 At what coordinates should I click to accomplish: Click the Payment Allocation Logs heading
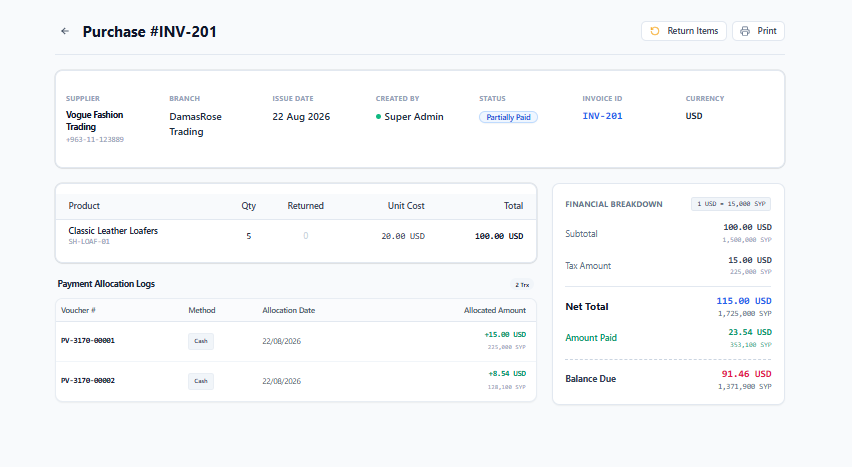[x=106, y=284]
